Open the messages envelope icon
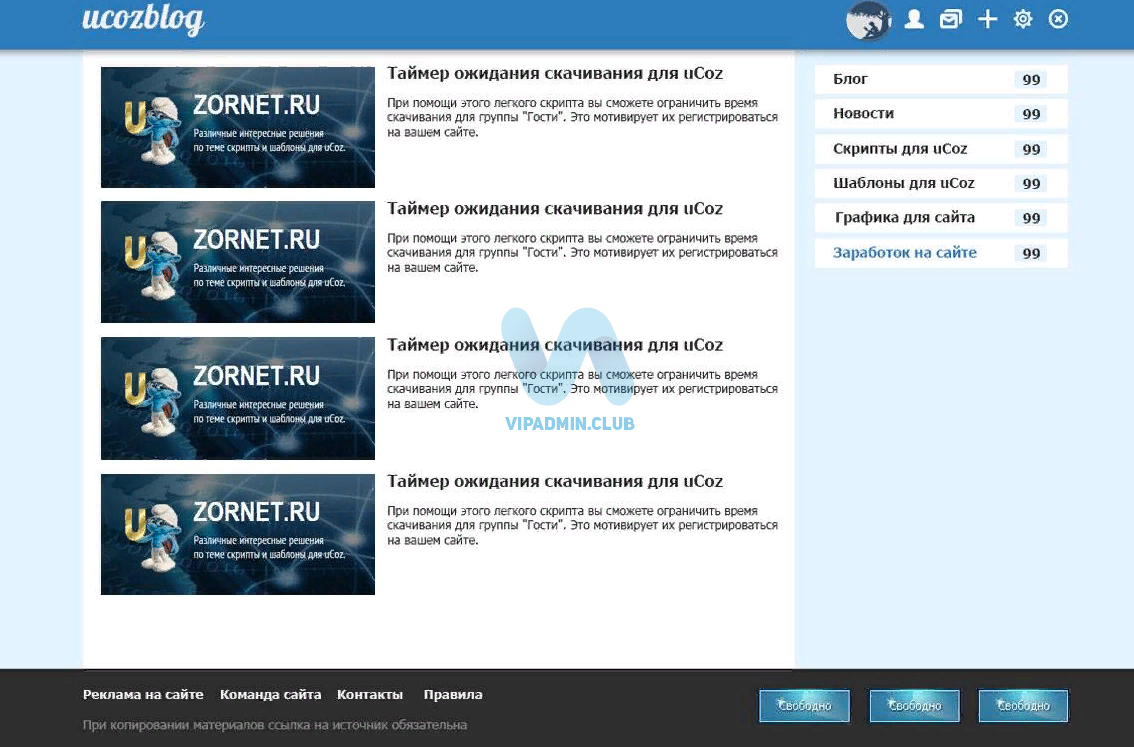Screen dimensions: 1134x747 tap(950, 19)
